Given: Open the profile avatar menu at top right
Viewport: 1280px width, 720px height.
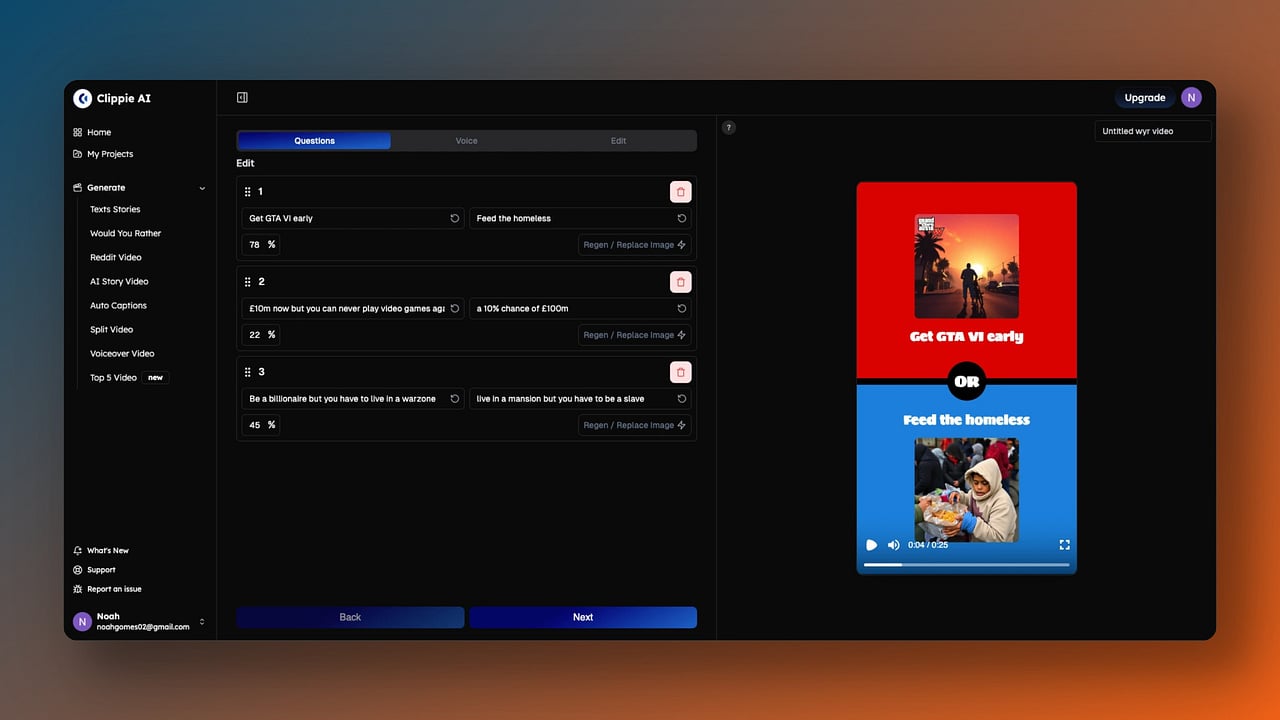Looking at the screenshot, I should coord(1190,97).
